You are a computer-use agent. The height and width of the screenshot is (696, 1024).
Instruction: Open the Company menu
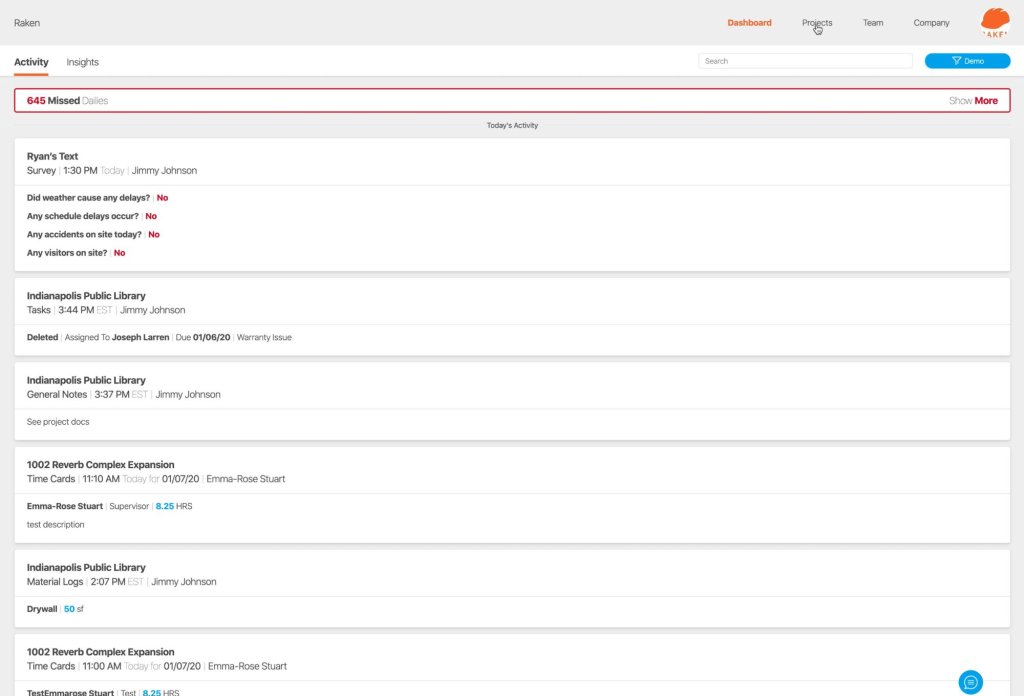coord(931,23)
